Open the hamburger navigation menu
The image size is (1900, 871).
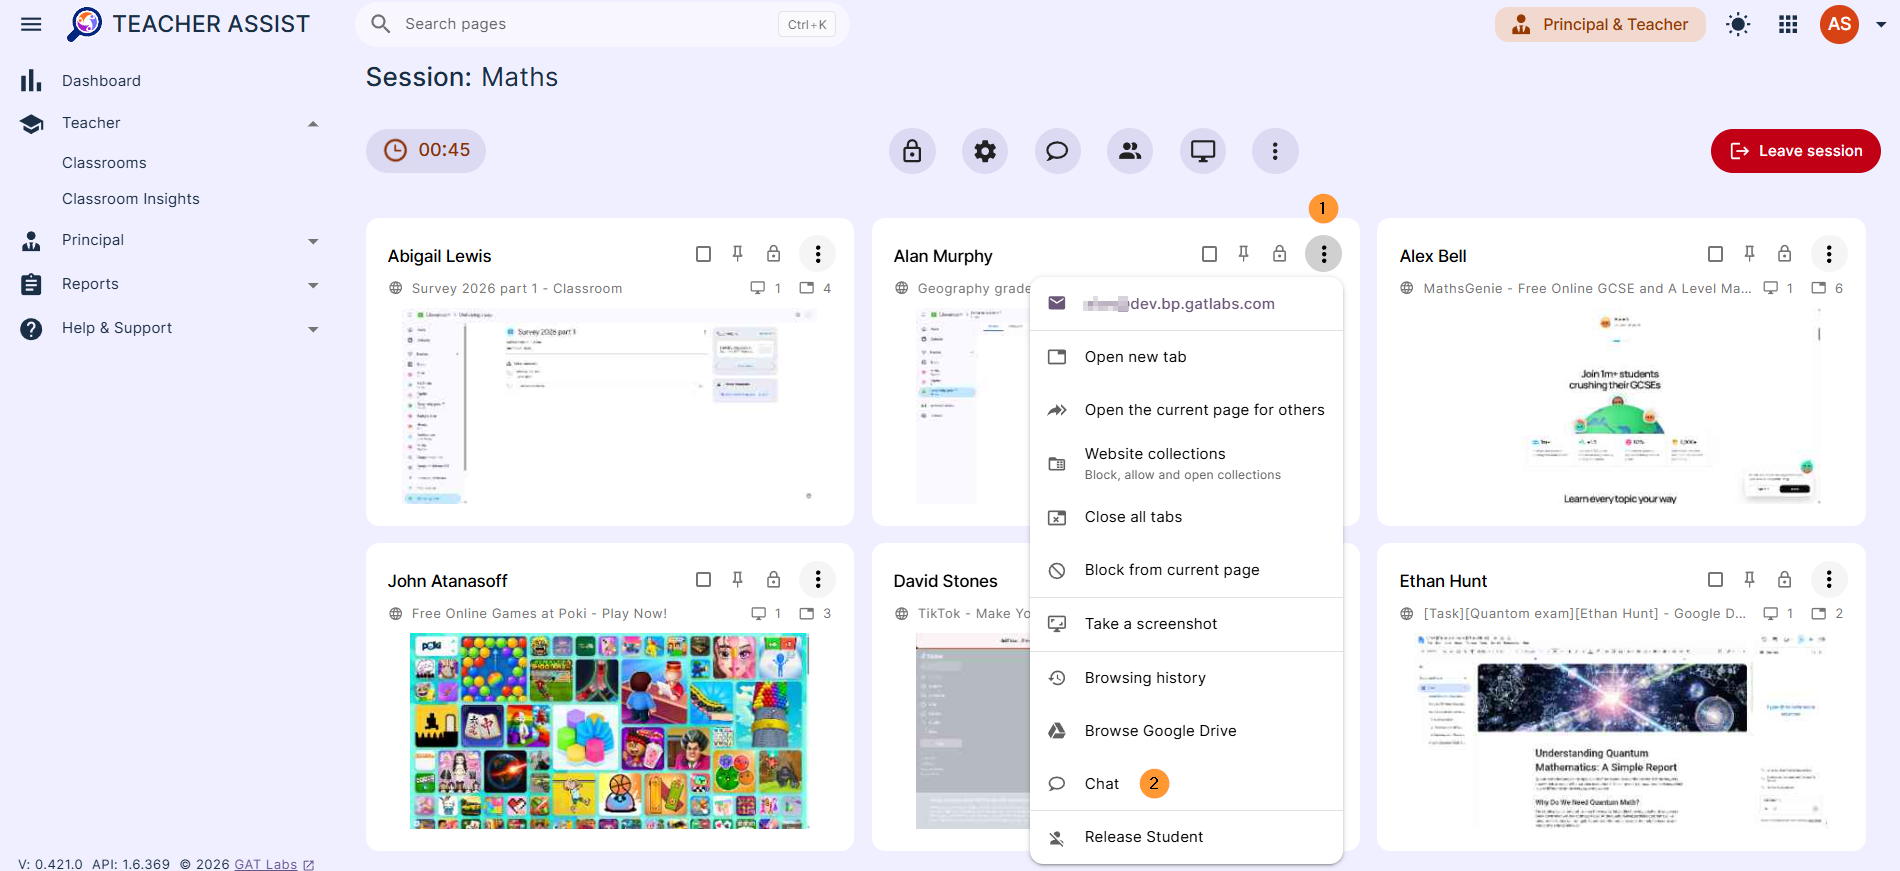tap(31, 24)
